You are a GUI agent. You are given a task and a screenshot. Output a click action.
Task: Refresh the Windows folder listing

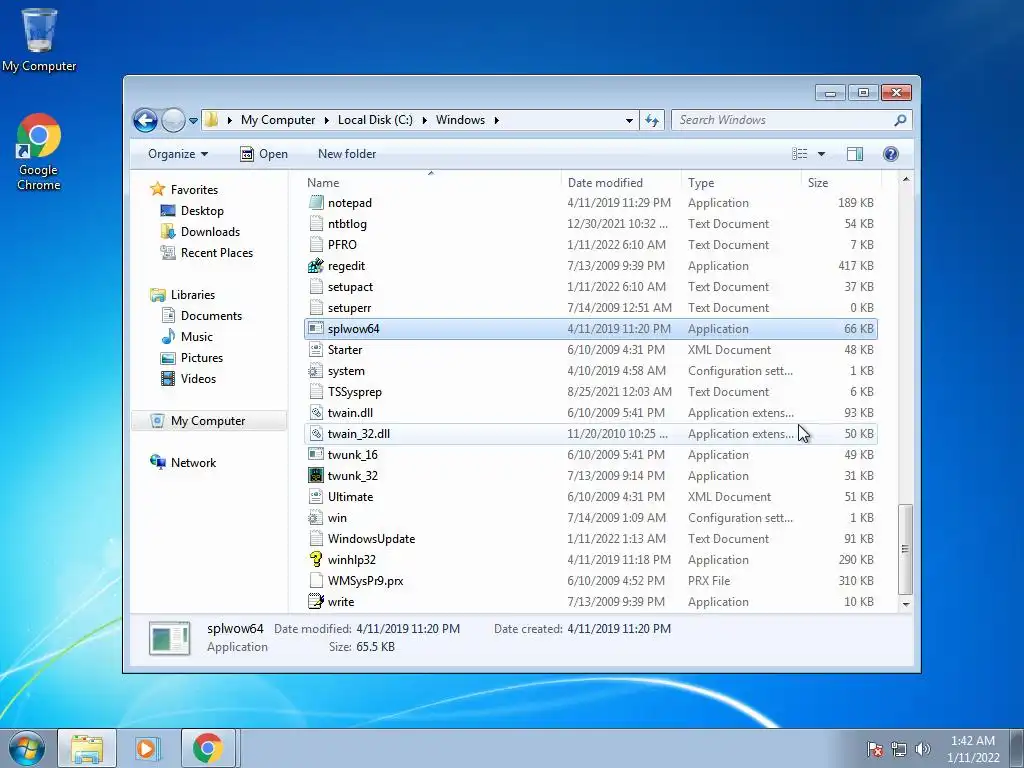click(x=652, y=120)
